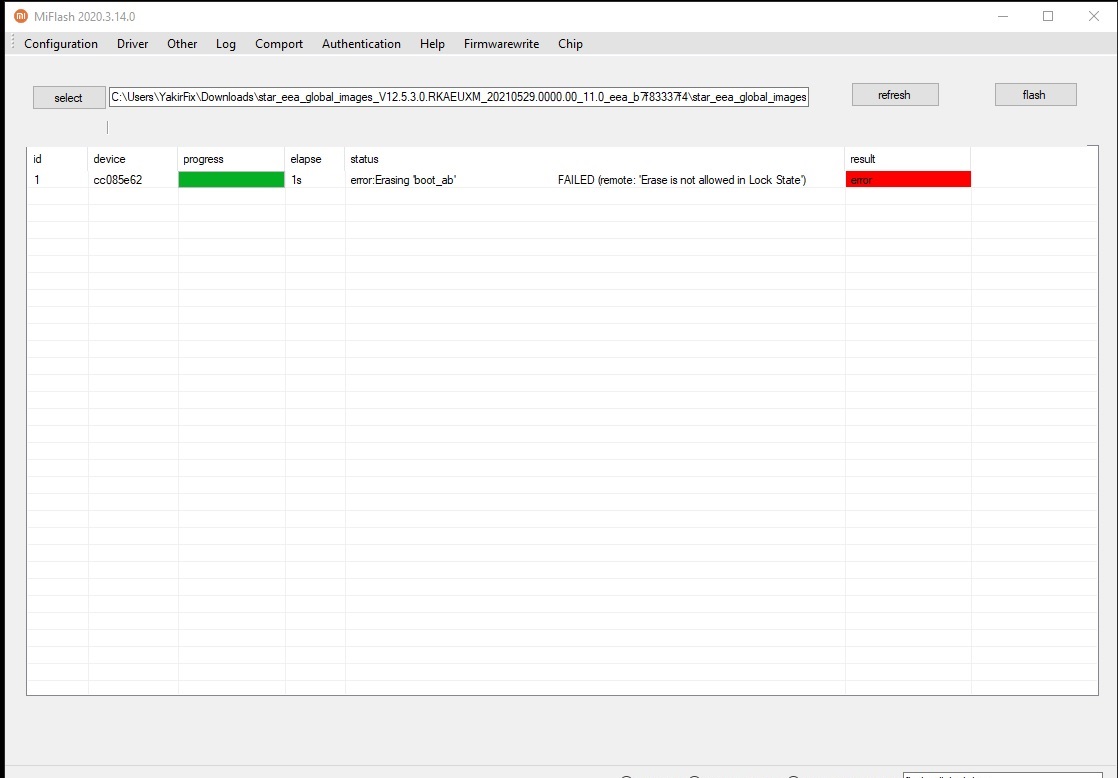This screenshot has width=1118, height=778.
Task: Click the device column header
Action: [x=133, y=159]
